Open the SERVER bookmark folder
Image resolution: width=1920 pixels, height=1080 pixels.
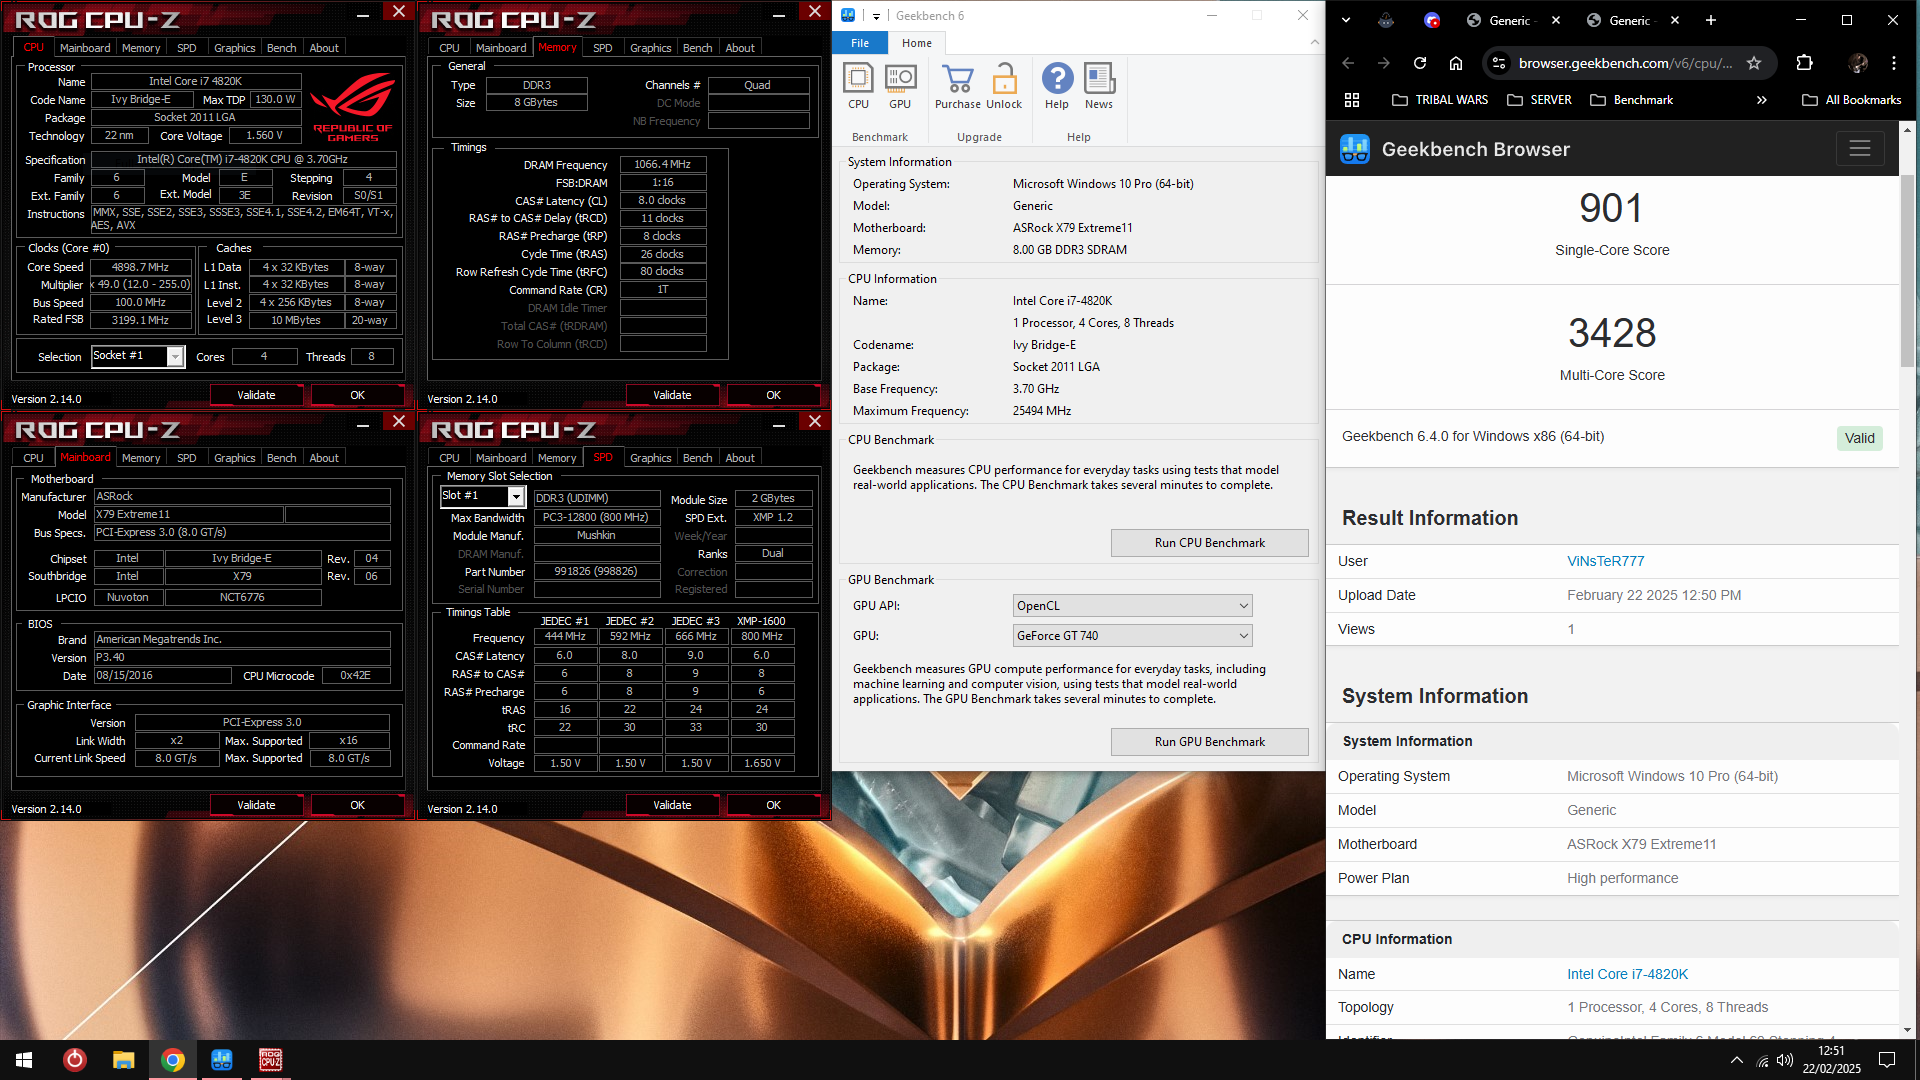(x=1540, y=100)
